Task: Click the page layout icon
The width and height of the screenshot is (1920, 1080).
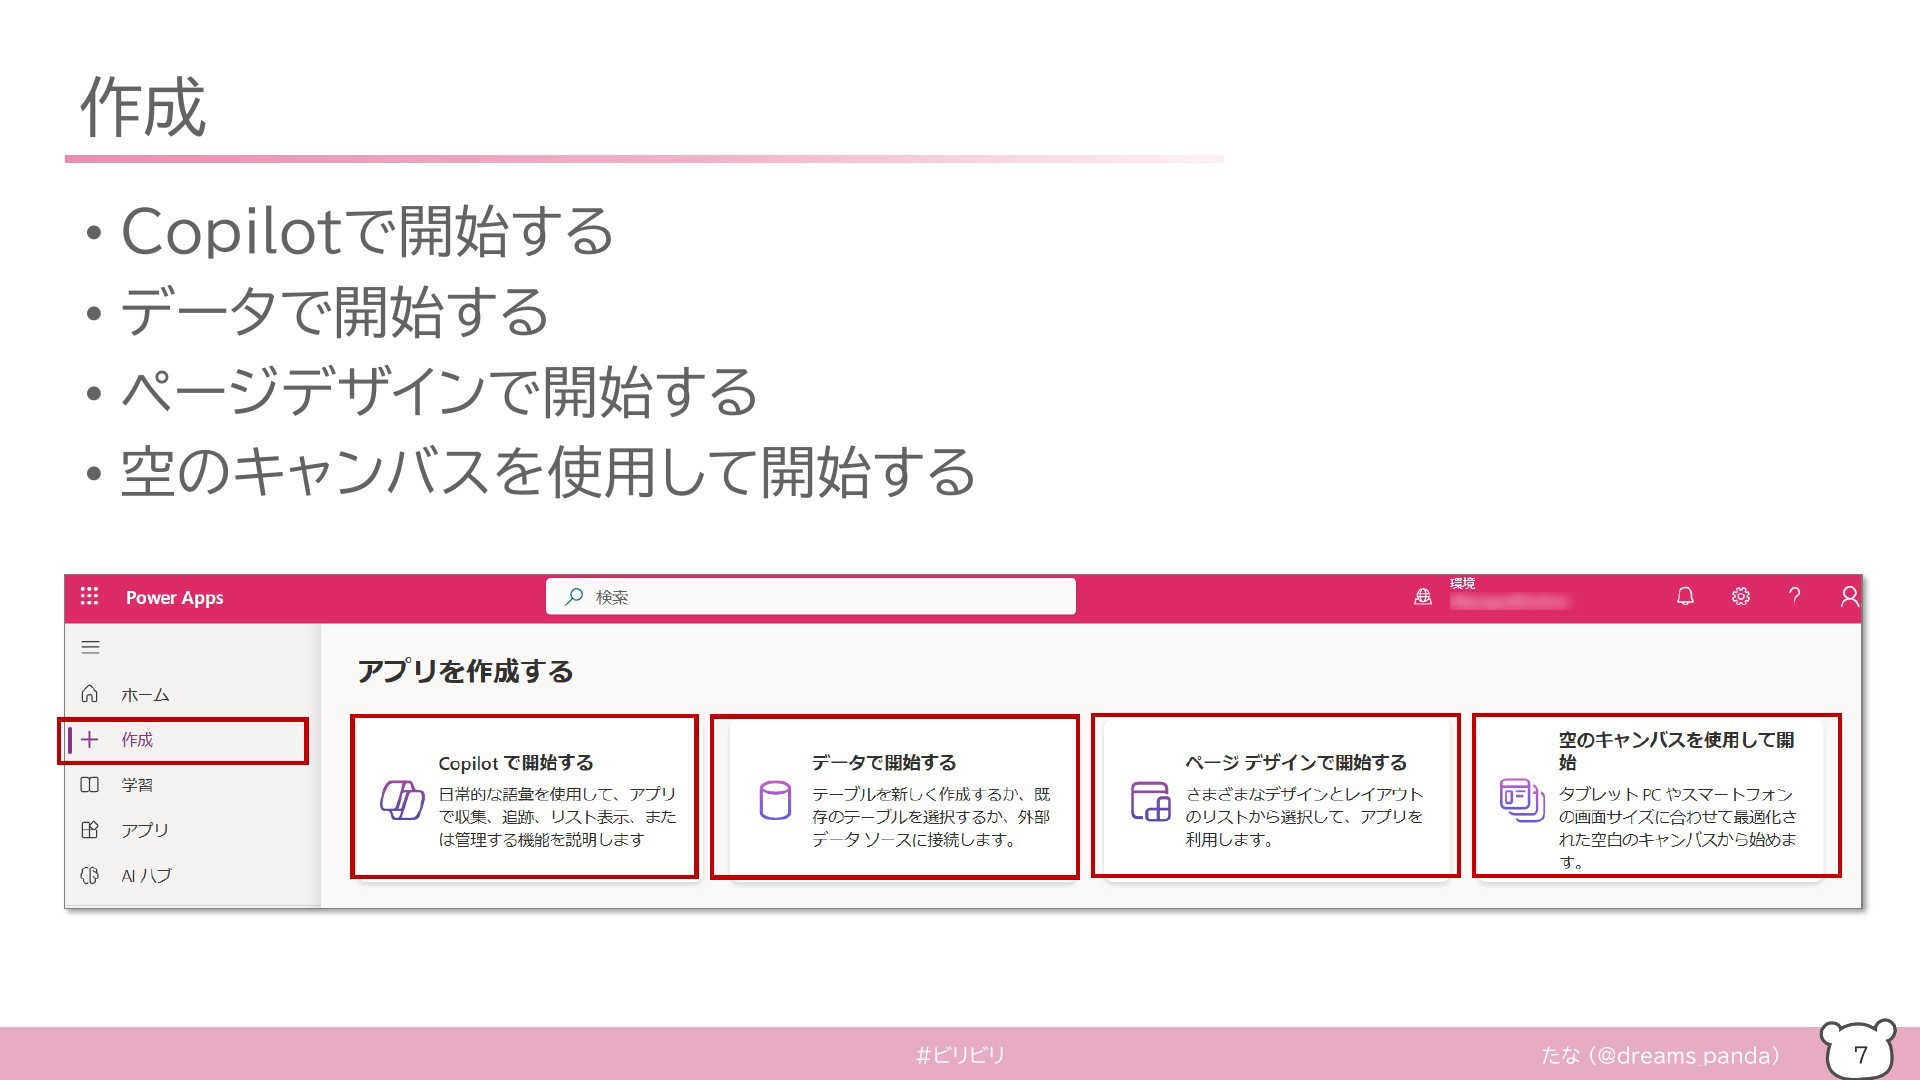Action: [x=1150, y=801]
